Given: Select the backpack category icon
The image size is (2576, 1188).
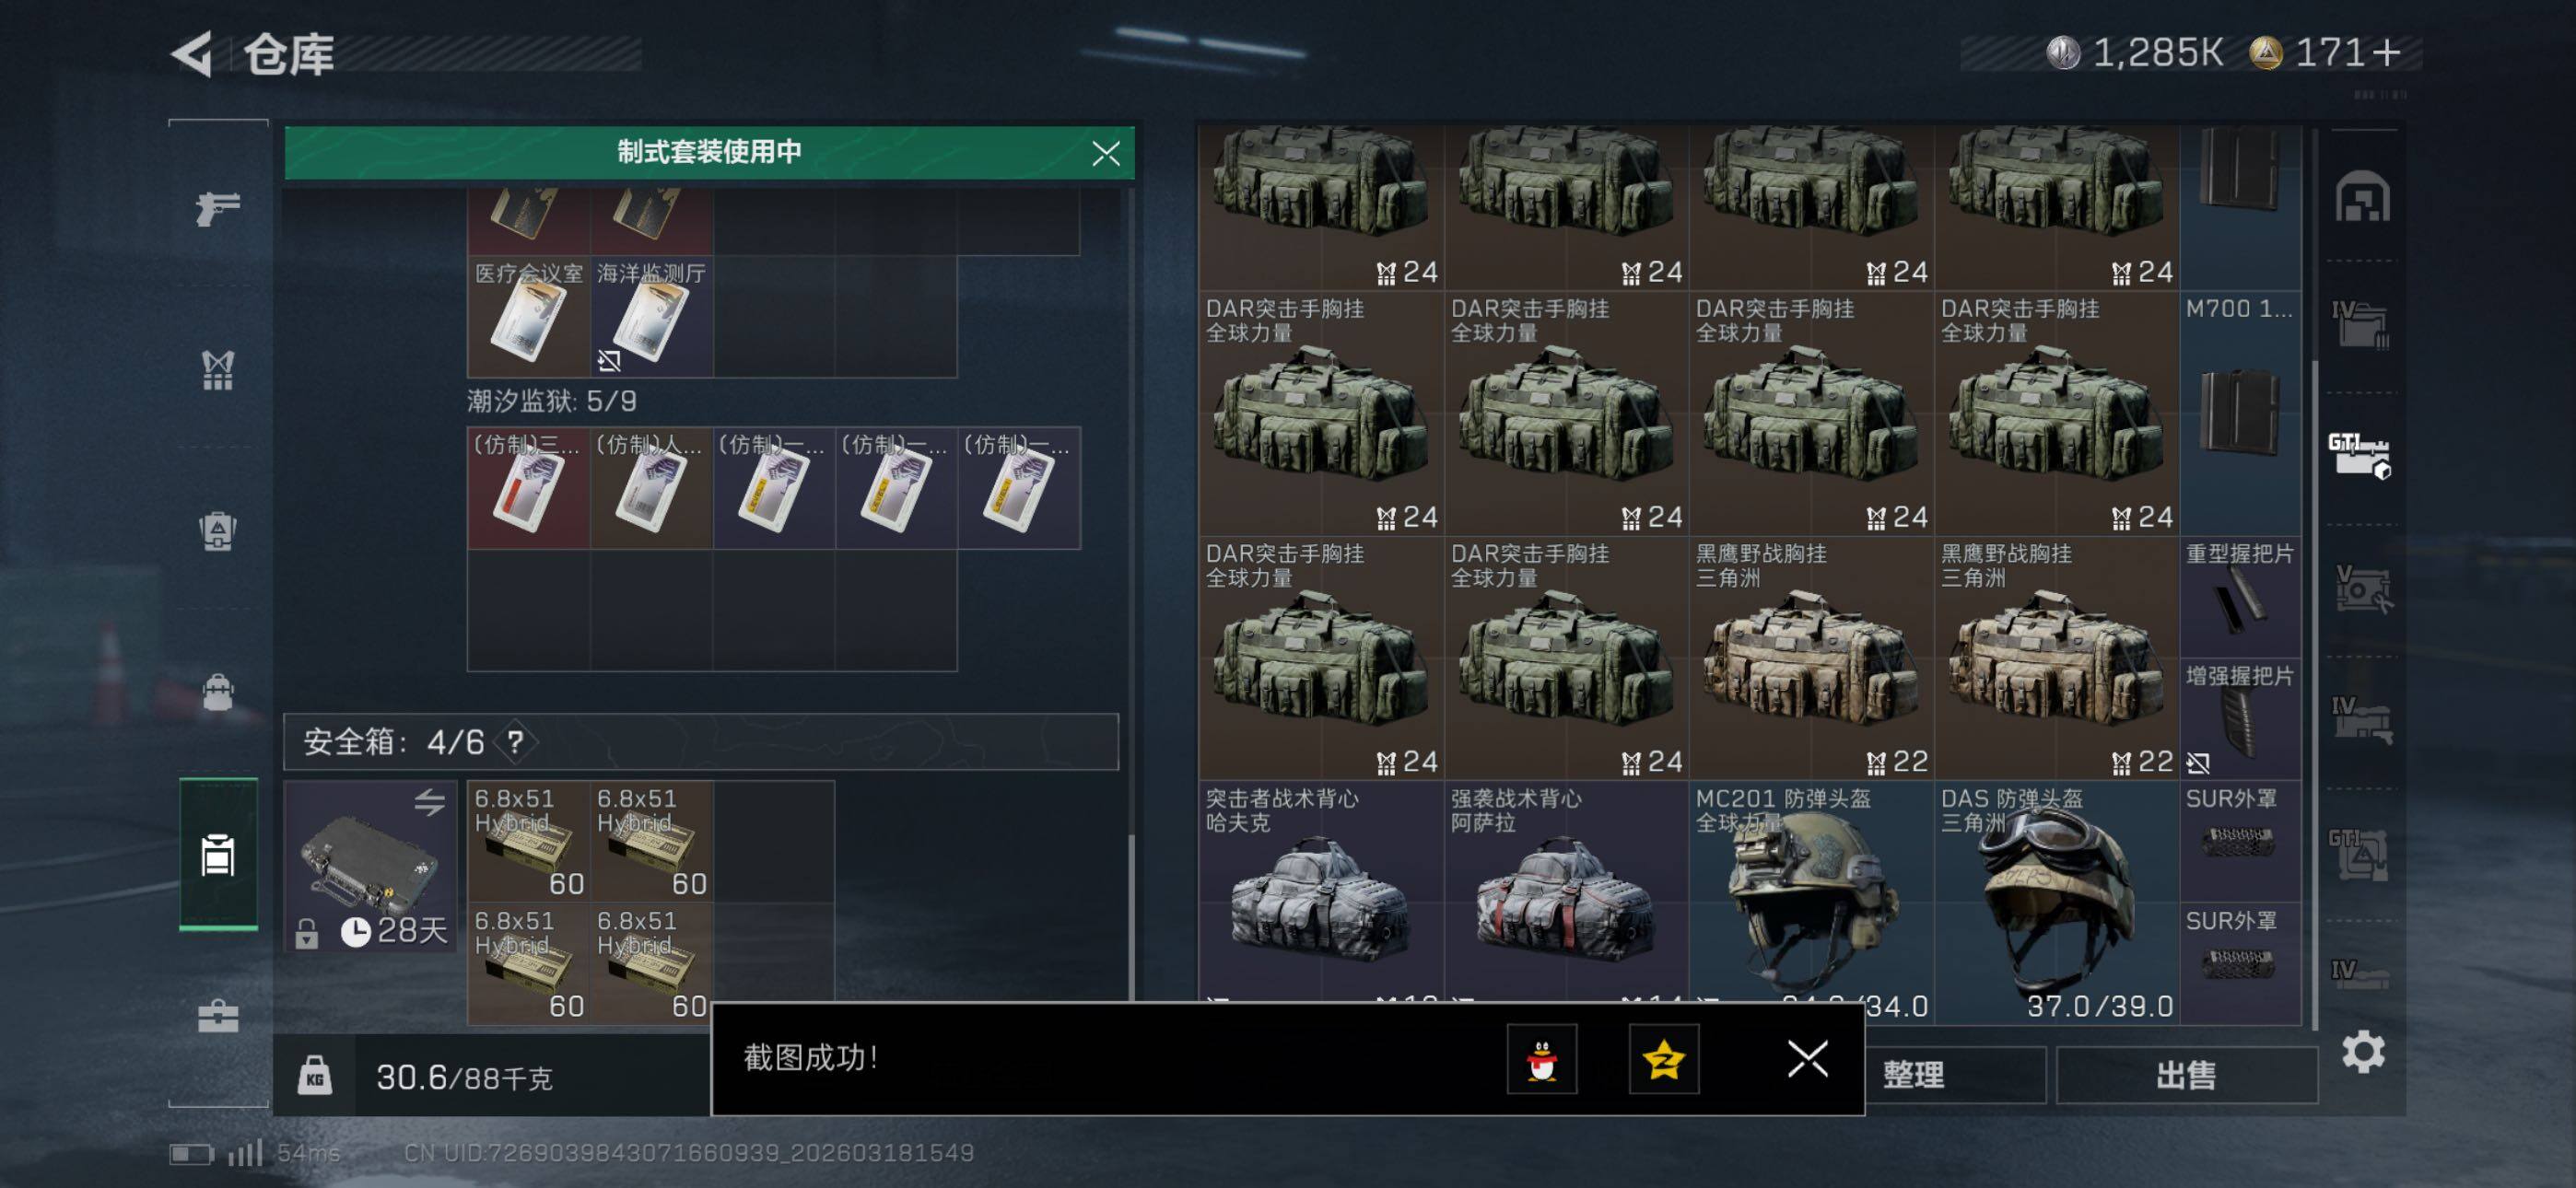Looking at the screenshot, I should click(218, 531).
